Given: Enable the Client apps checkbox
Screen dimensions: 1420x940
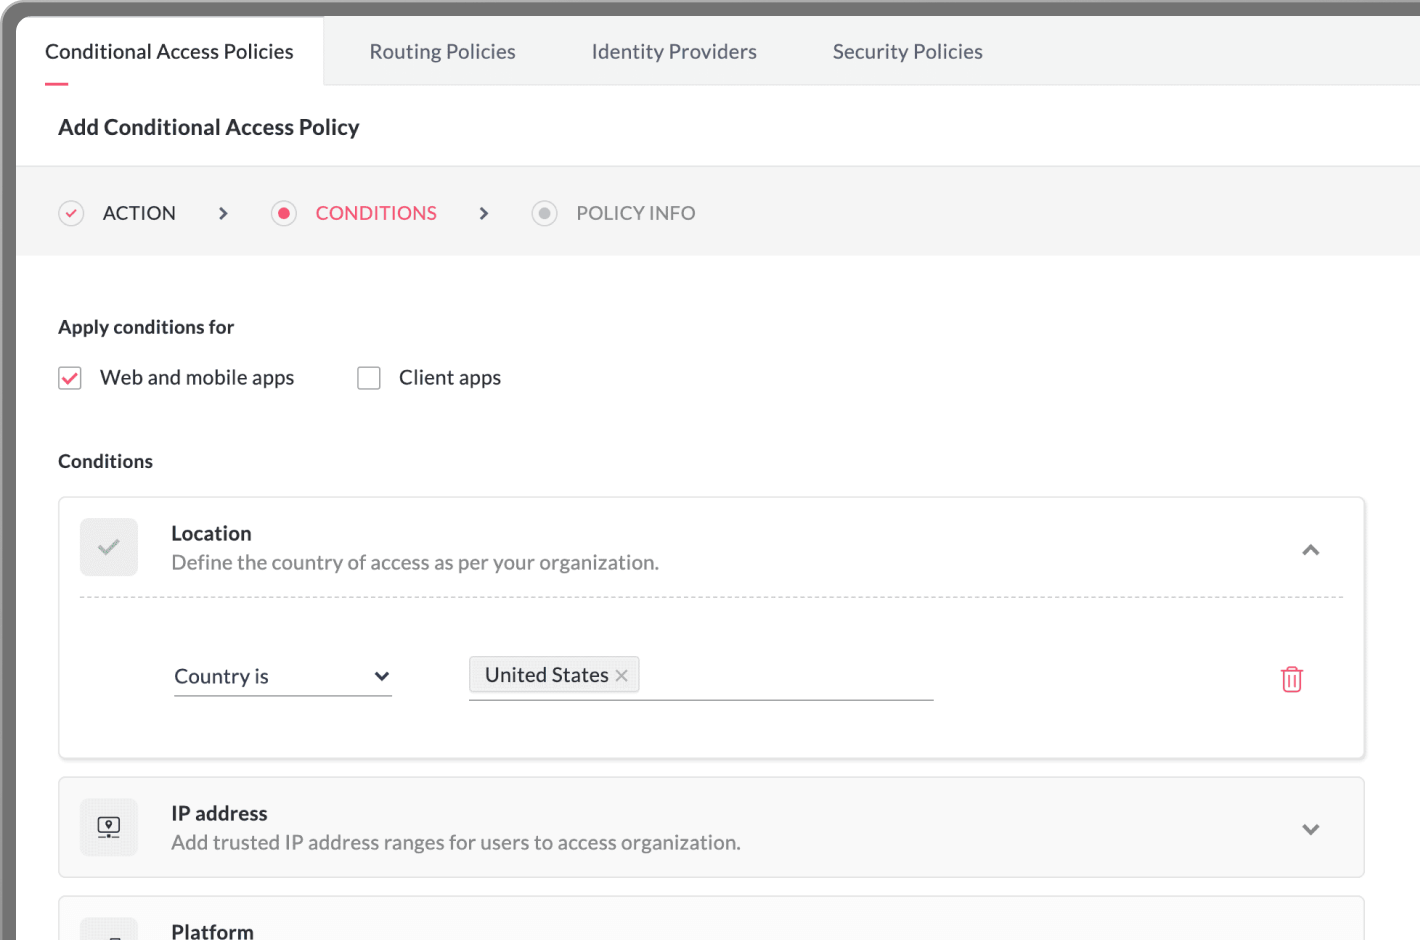Looking at the screenshot, I should (369, 378).
